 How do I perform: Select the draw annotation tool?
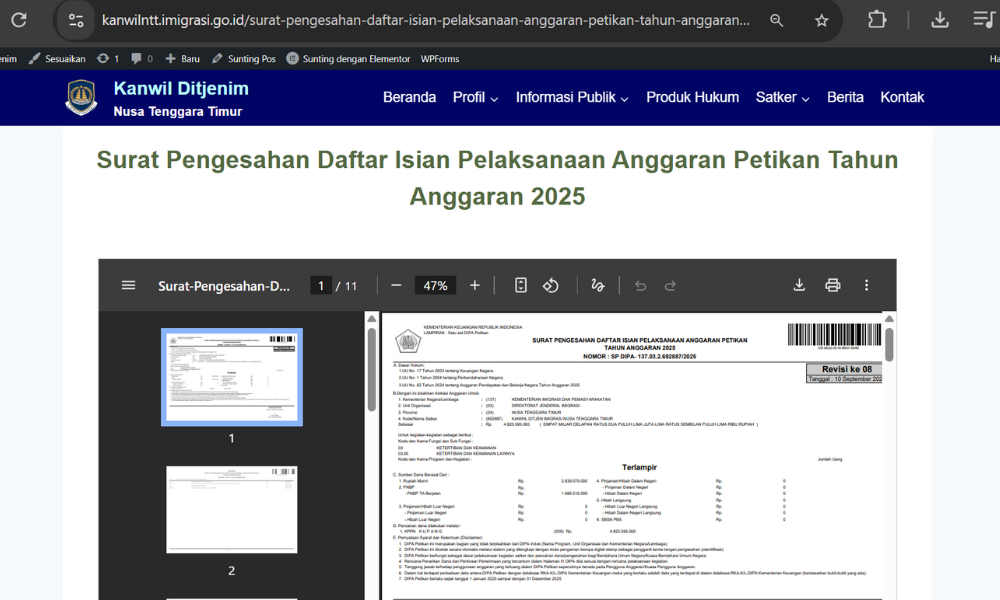click(x=598, y=286)
